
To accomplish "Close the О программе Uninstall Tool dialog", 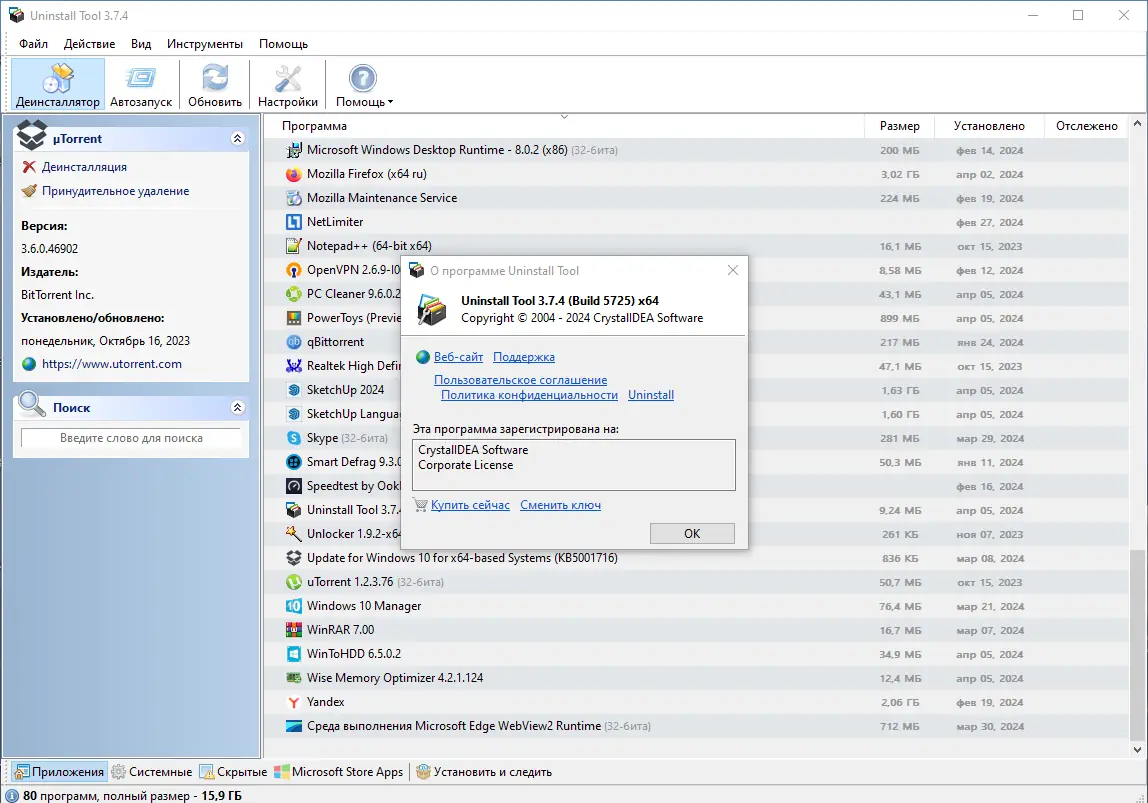I will click(733, 270).
